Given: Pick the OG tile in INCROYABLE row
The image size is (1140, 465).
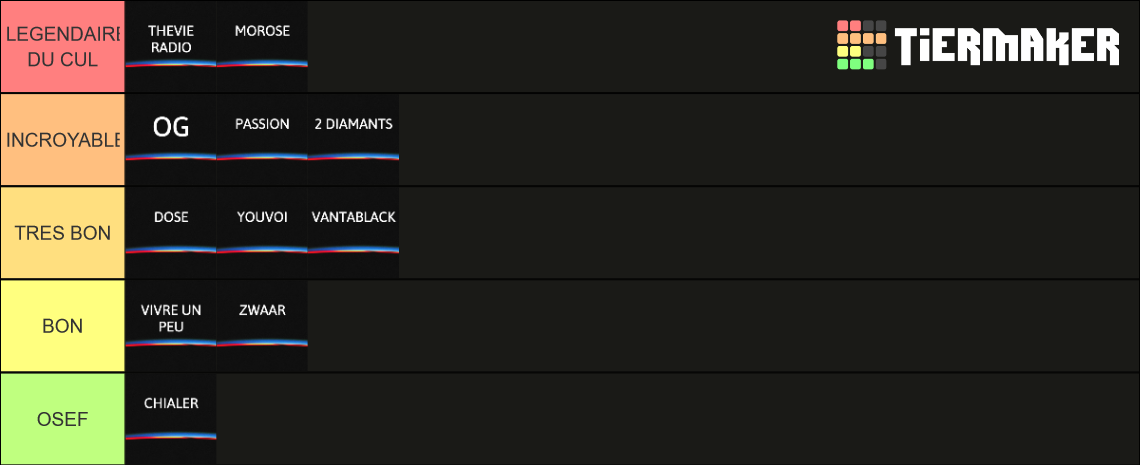Looking at the screenshot, I should point(171,140).
